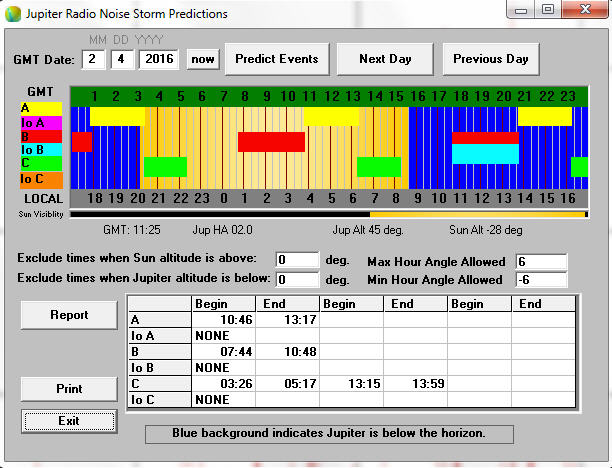Click the month input field
612x468 pixels.
coord(93,59)
